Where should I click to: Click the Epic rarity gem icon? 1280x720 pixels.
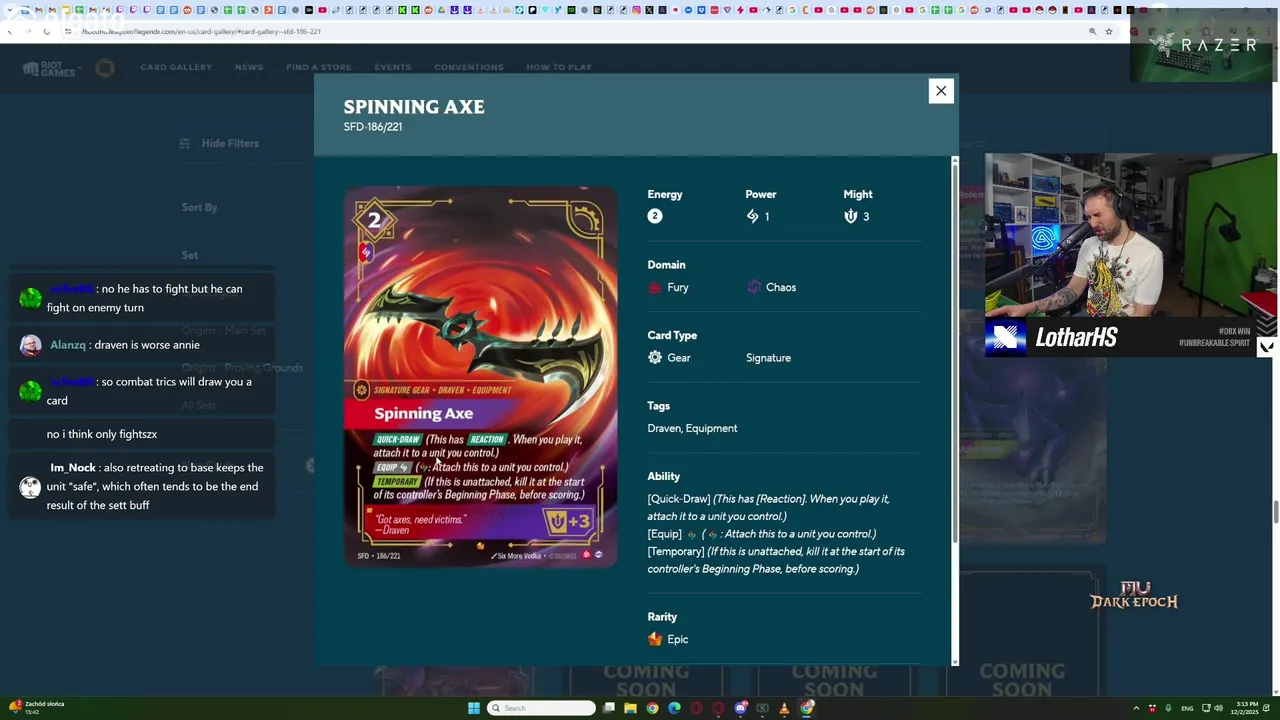(x=655, y=639)
